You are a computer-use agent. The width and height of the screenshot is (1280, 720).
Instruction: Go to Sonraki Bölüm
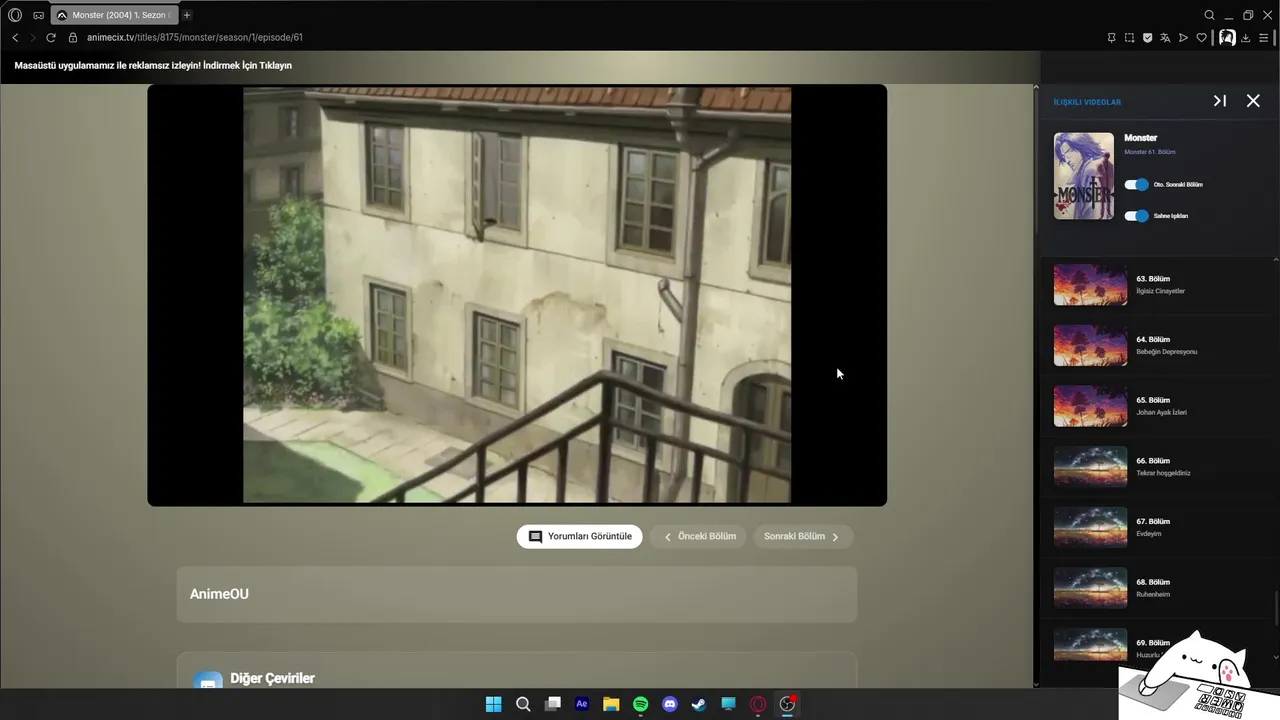click(x=802, y=537)
